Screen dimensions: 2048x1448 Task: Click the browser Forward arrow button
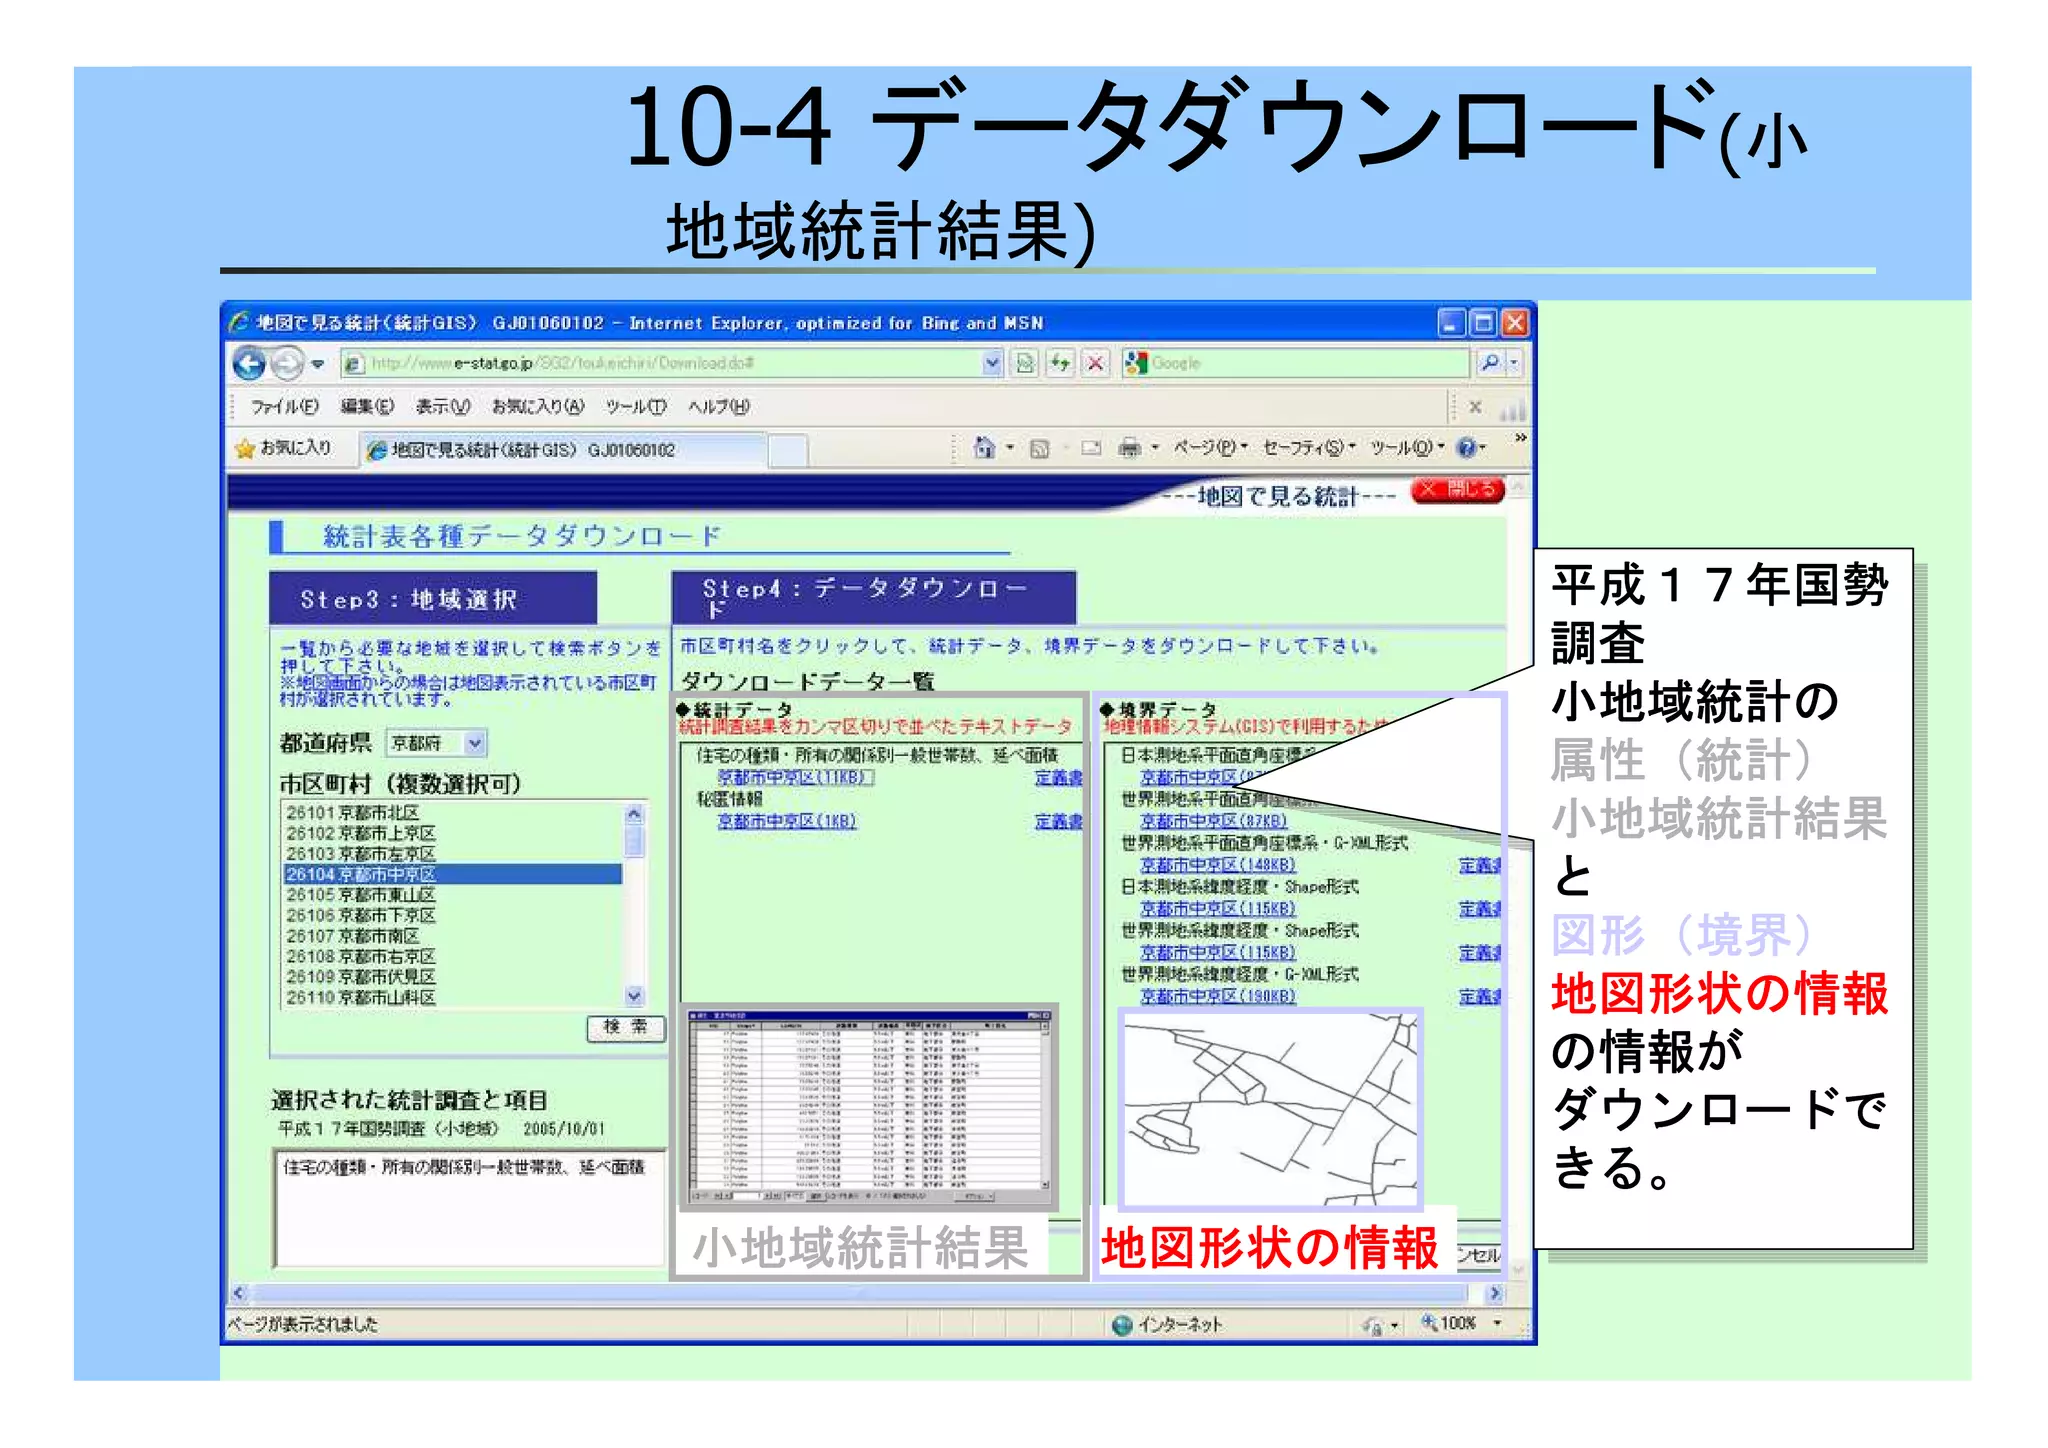click(287, 364)
